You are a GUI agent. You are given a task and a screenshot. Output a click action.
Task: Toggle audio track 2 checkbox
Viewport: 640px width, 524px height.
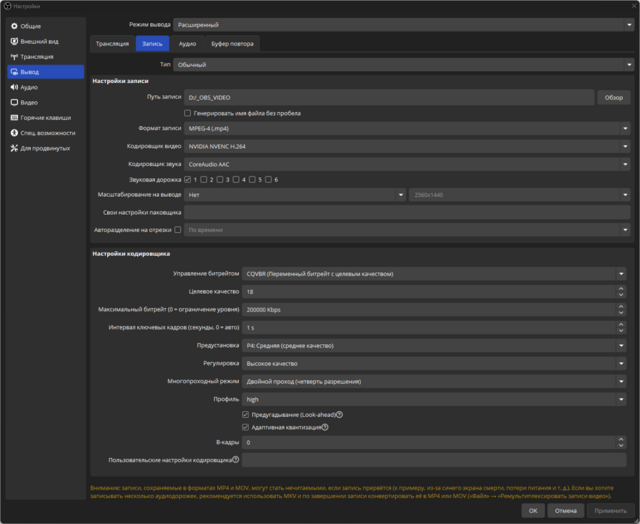click(x=206, y=179)
